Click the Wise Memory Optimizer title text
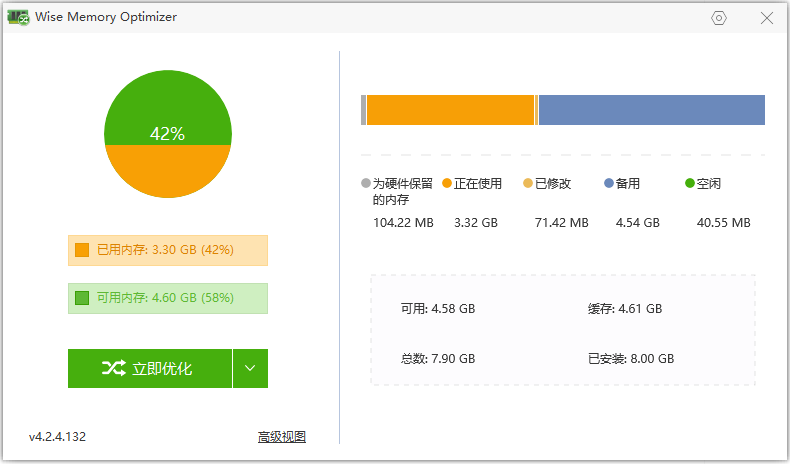 [x=106, y=17]
